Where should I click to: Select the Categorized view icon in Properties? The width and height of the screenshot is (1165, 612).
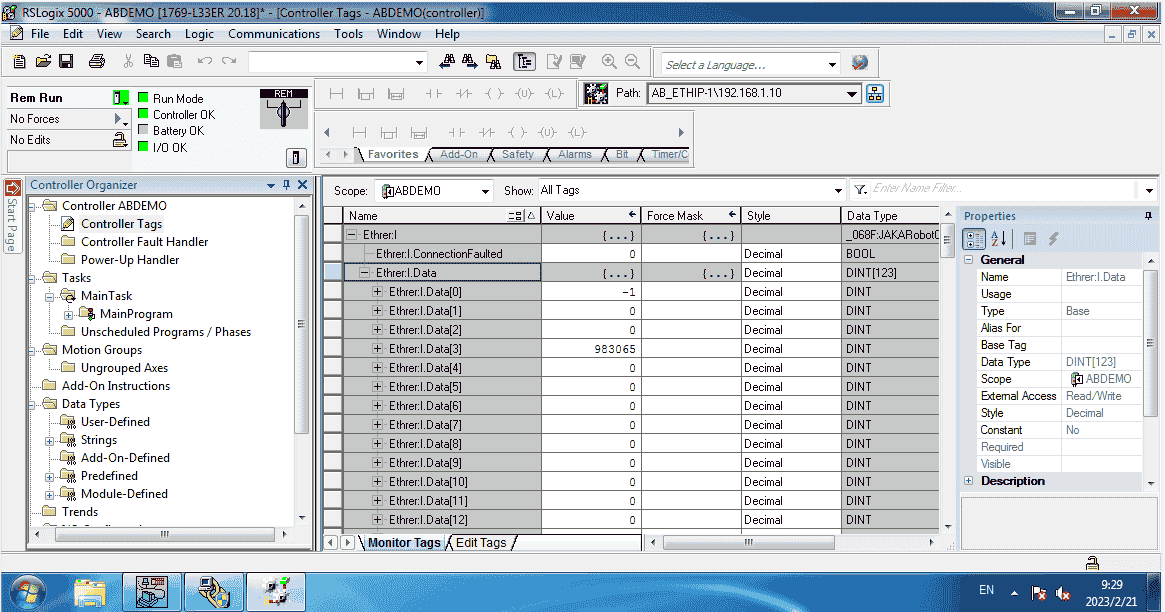(x=973, y=239)
